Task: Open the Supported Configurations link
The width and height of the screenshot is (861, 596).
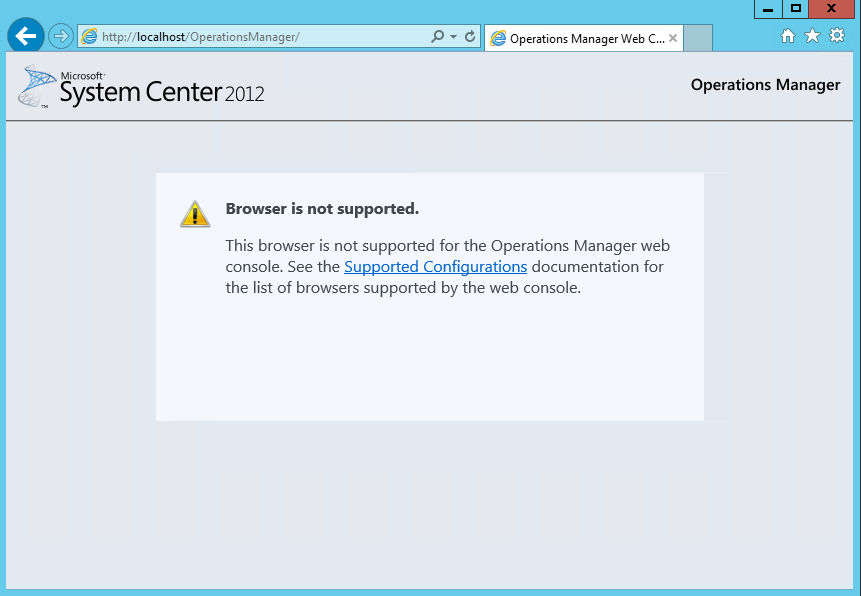Action: click(435, 266)
